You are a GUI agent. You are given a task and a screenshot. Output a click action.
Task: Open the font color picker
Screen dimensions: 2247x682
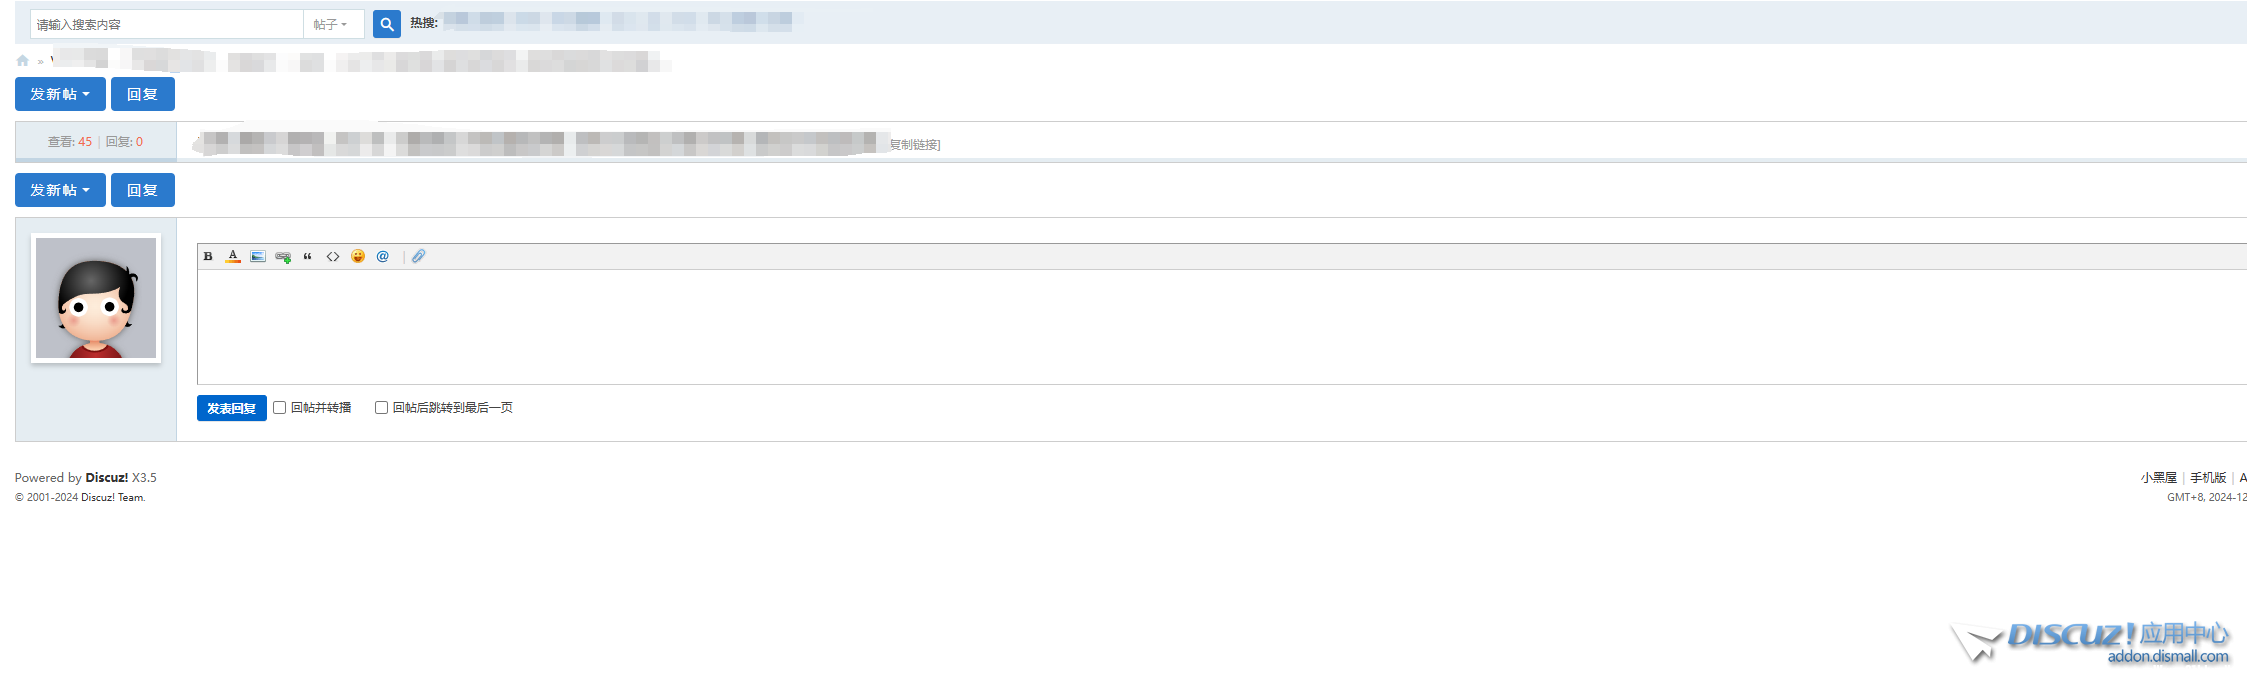tap(233, 257)
